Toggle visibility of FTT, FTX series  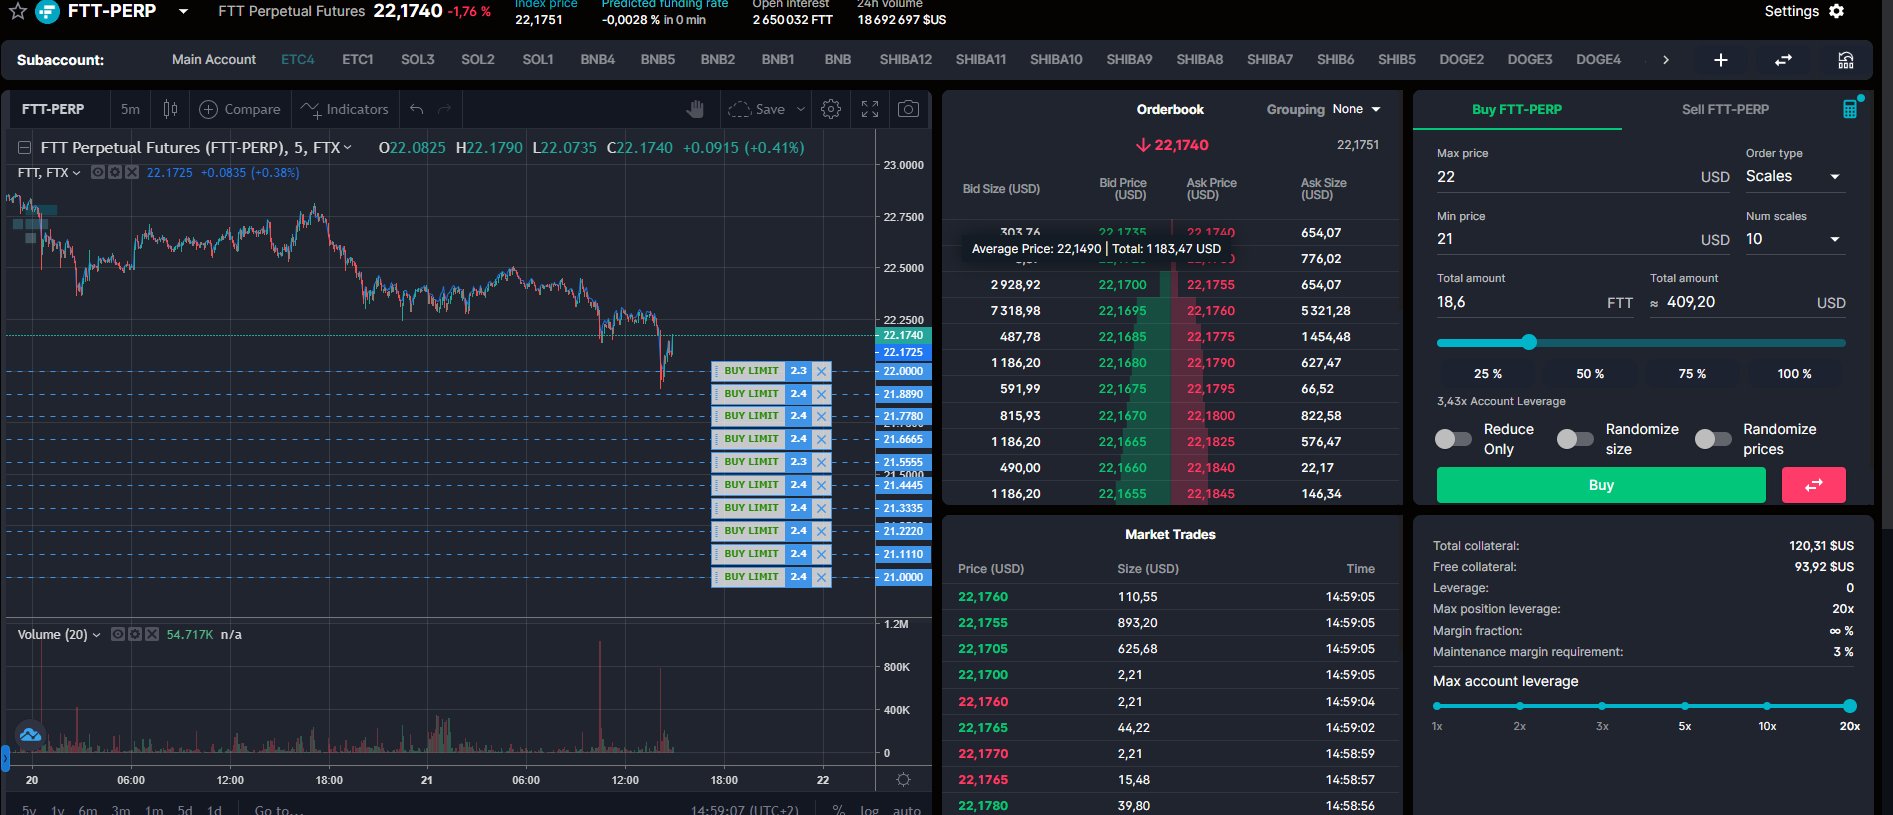tap(98, 172)
